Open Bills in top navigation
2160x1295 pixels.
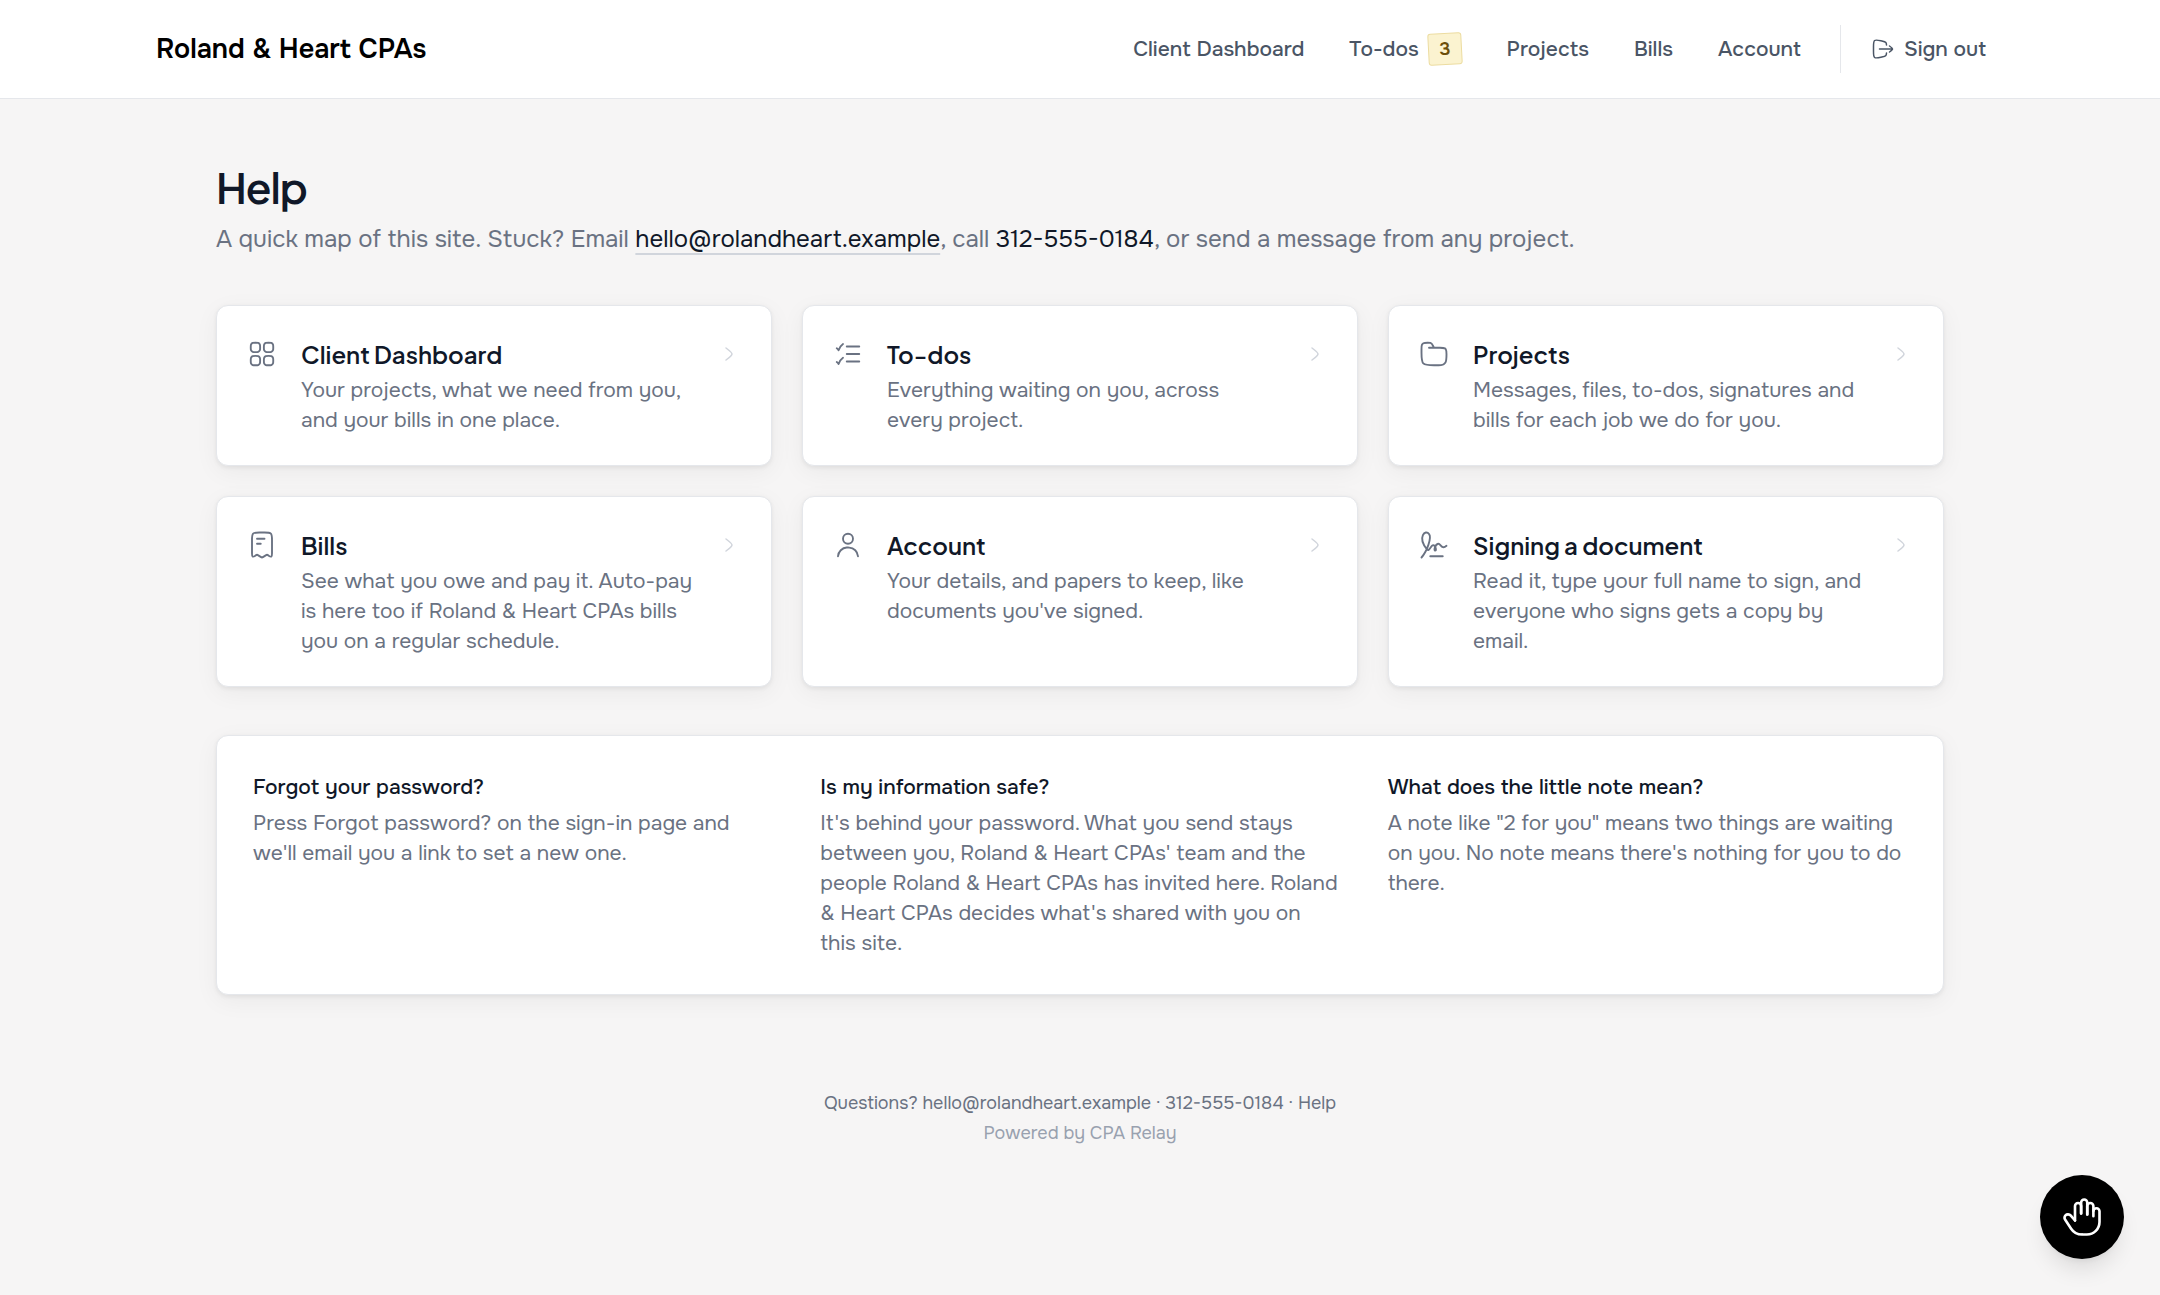point(1653,49)
